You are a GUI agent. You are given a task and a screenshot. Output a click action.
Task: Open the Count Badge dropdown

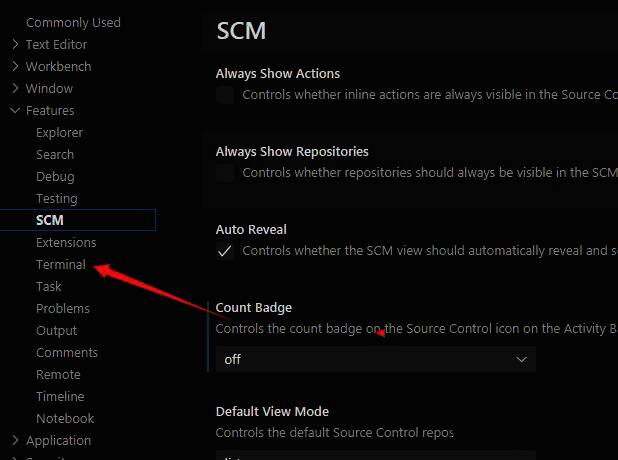point(375,359)
